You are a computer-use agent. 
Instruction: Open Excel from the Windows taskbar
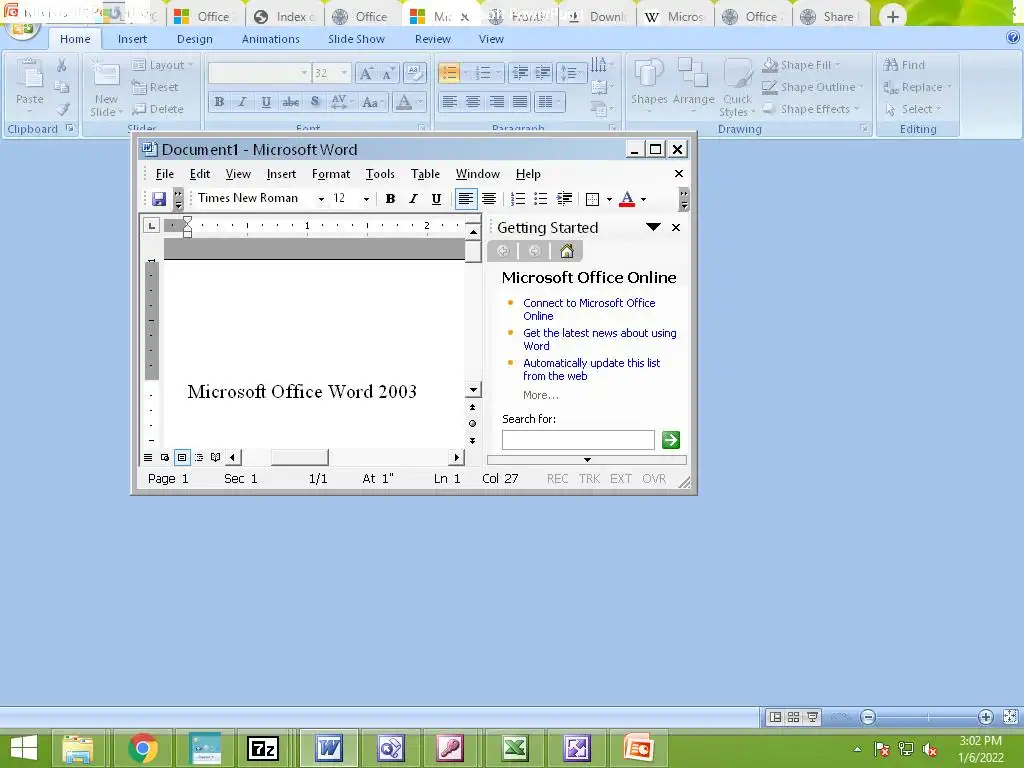coord(515,748)
